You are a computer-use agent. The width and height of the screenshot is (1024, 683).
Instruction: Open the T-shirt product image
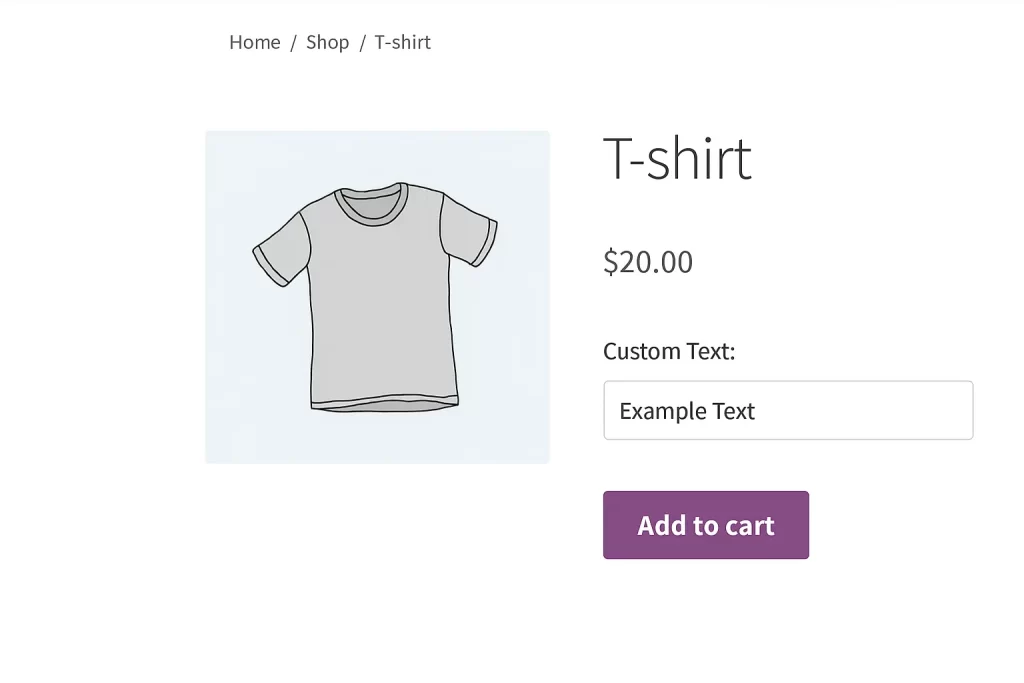tap(377, 296)
